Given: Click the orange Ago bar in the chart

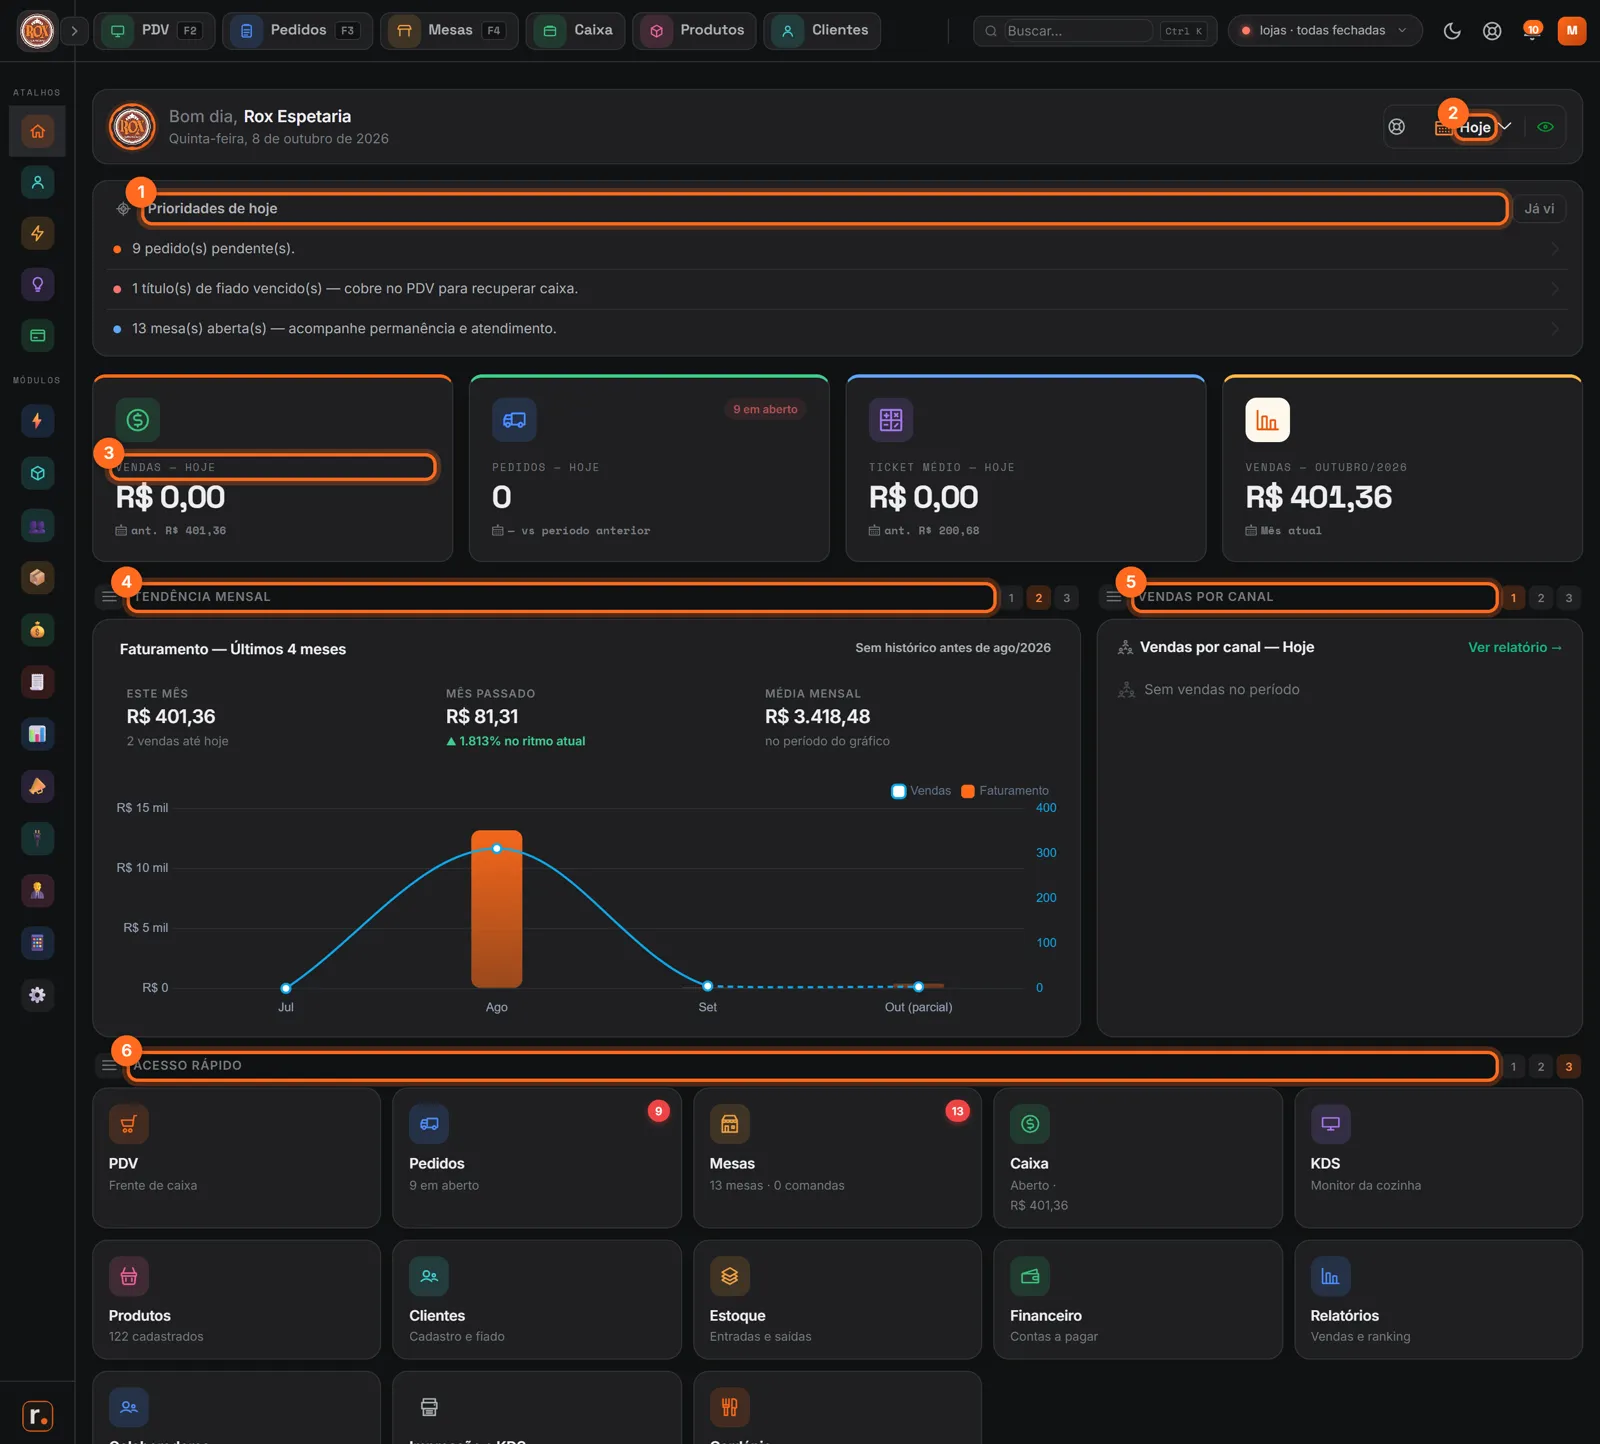Looking at the screenshot, I should (x=497, y=909).
